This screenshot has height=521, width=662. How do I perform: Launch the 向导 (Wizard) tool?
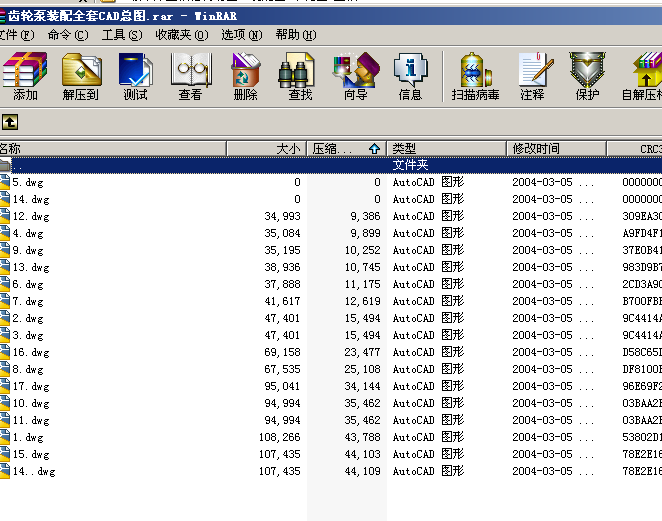355,76
